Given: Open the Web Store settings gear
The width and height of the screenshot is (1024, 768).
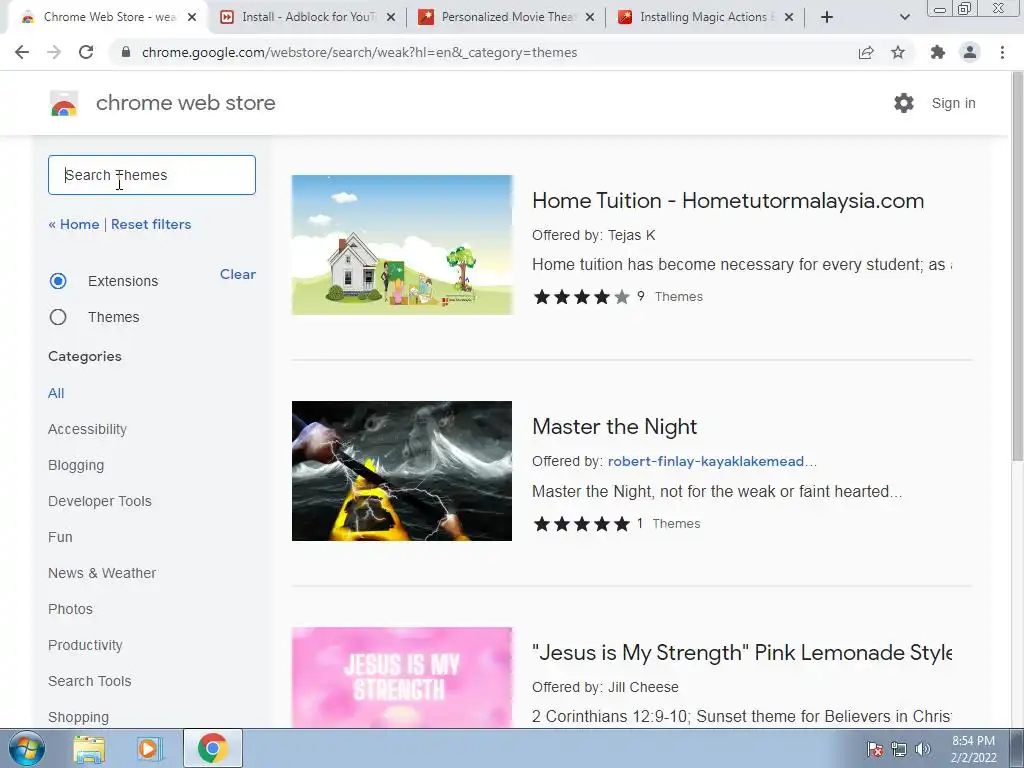Looking at the screenshot, I should [x=904, y=103].
